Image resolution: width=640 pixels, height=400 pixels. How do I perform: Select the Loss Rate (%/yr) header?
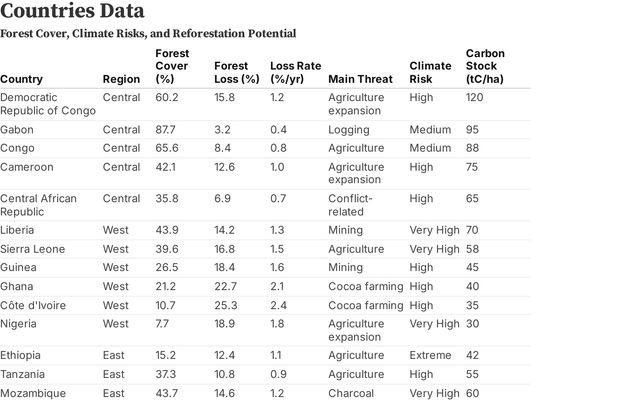tap(291, 72)
